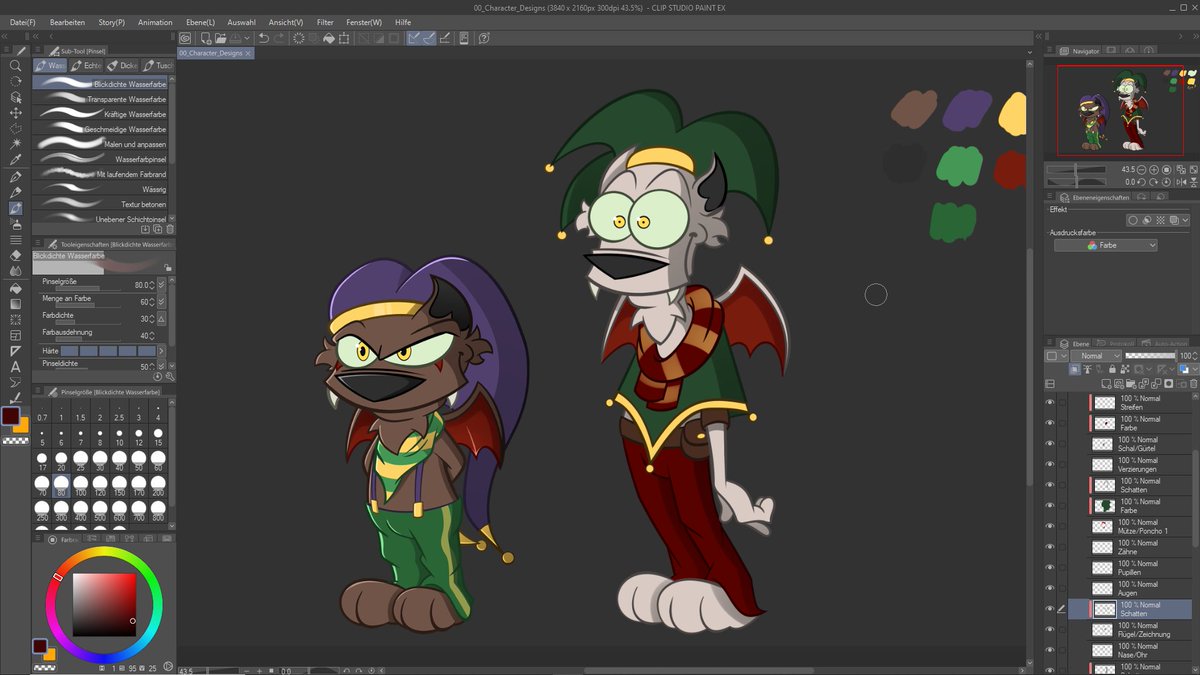The width and height of the screenshot is (1200, 675).
Task: Select Transparente Wasserfarbe brush
Action: (x=102, y=100)
